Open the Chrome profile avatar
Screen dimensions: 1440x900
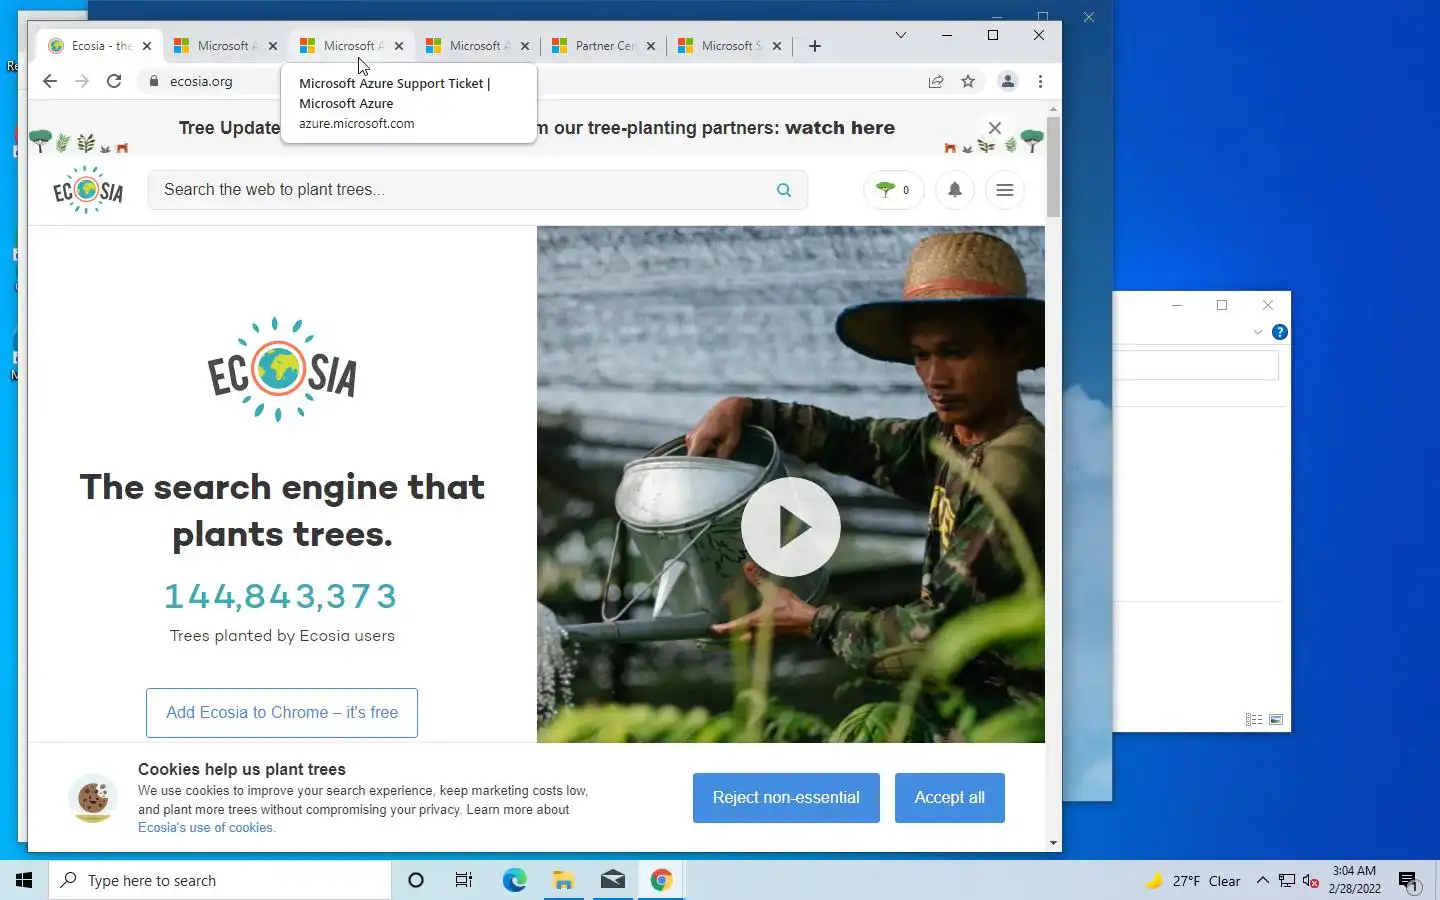[x=1008, y=81]
